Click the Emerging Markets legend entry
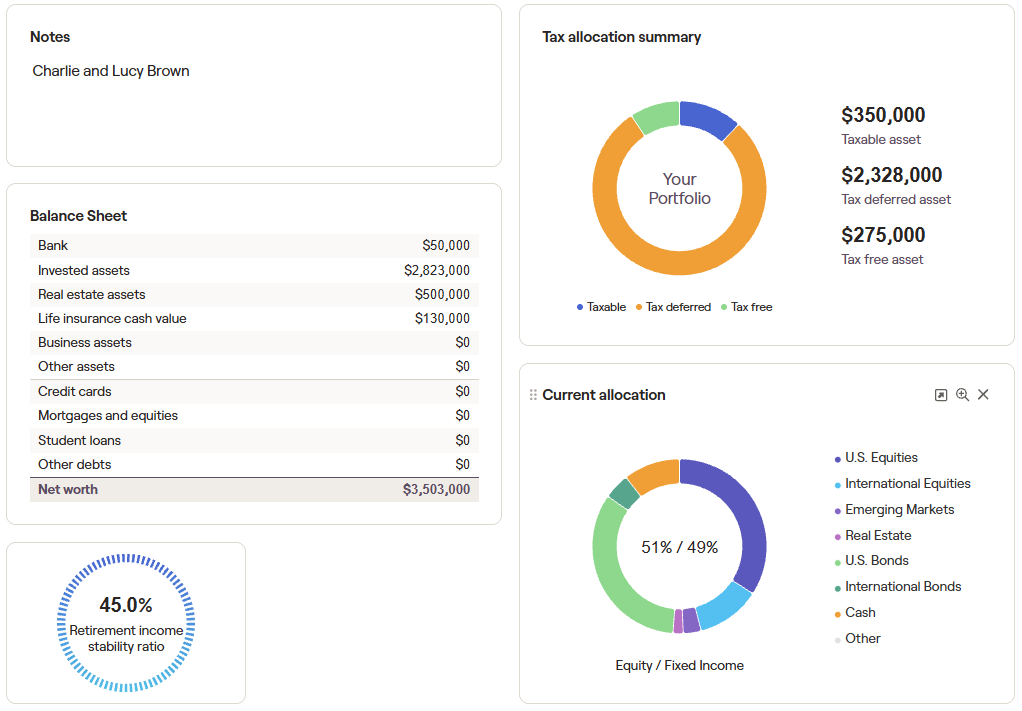 [899, 510]
